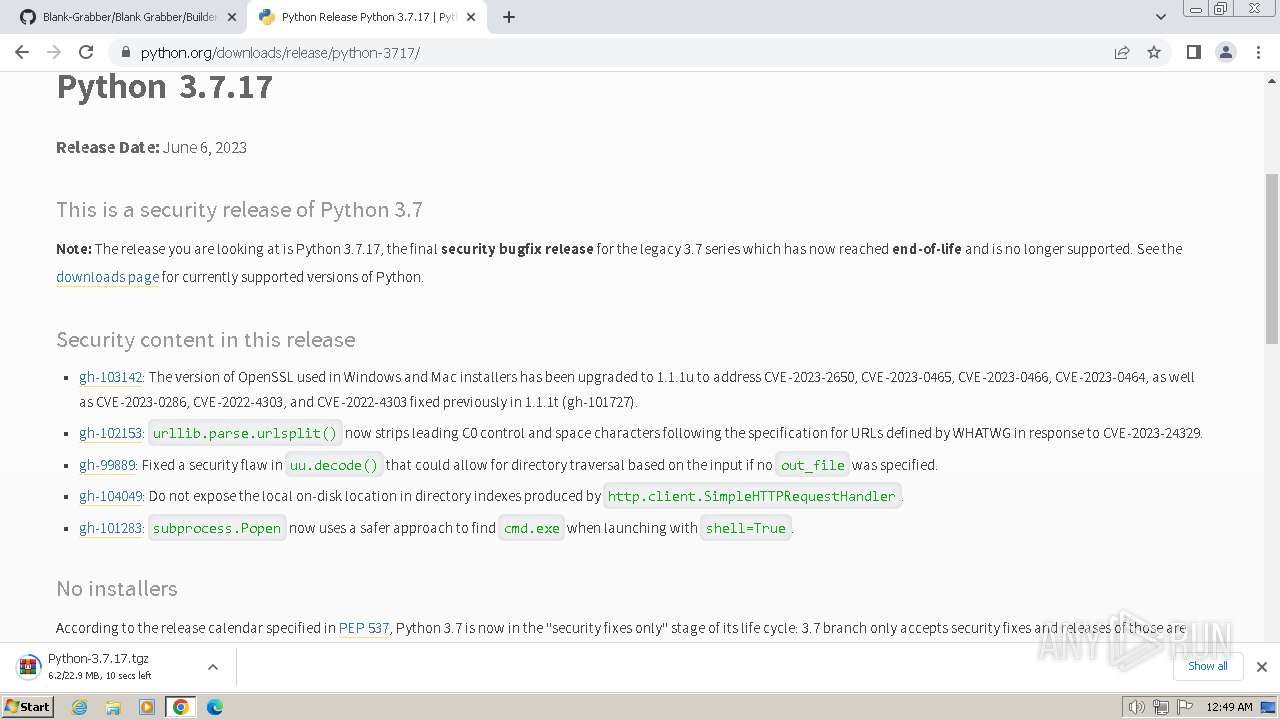Click the cmd.exe code text
Screen dimensions: 1280x720
(532, 528)
